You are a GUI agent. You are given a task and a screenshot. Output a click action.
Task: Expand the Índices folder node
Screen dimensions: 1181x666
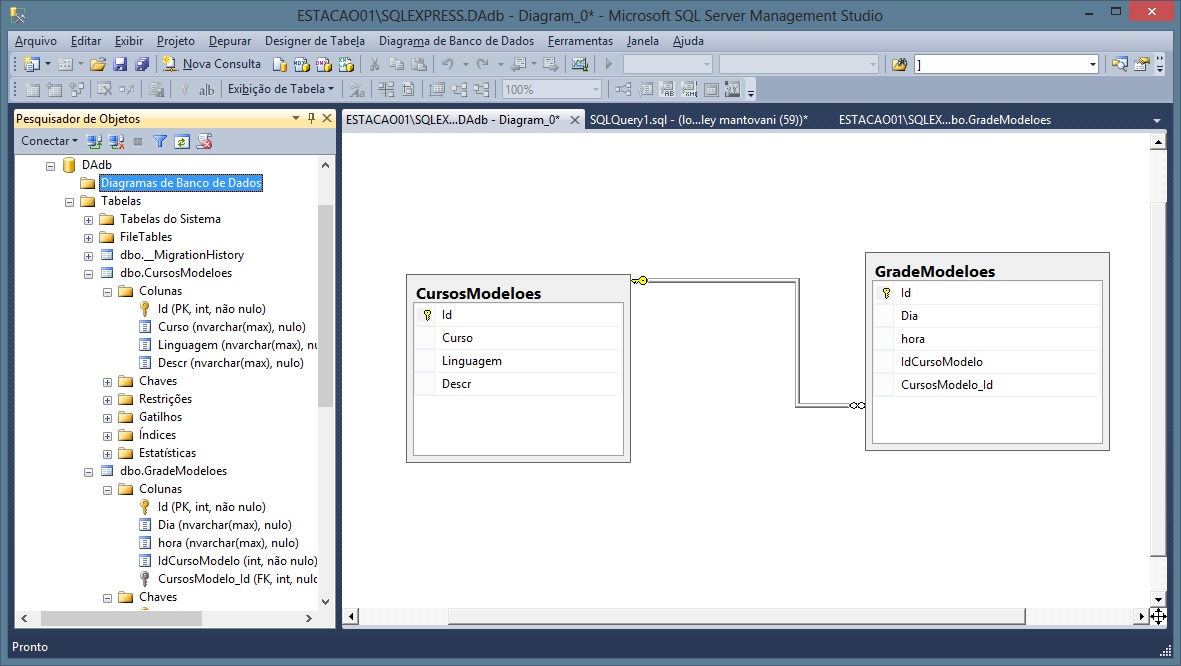pyautogui.click(x=108, y=435)
